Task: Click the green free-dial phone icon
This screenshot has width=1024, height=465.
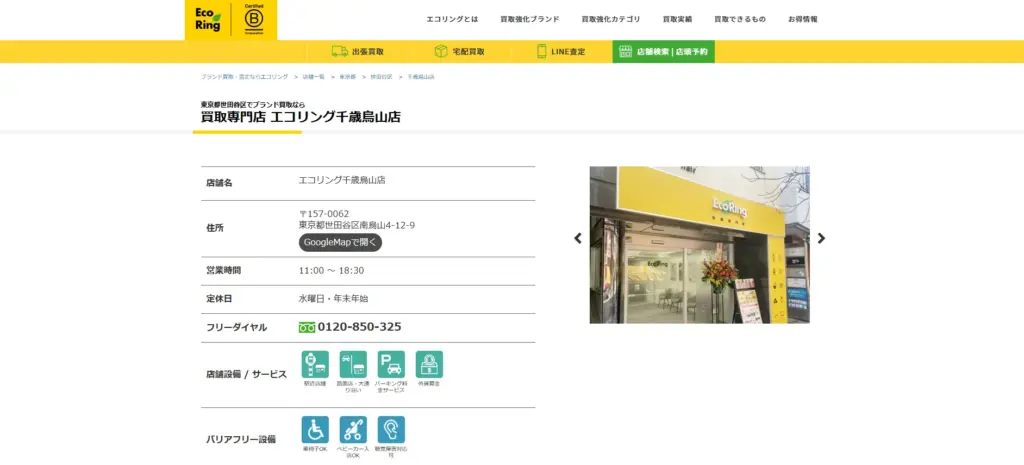Action: [307, 327]
